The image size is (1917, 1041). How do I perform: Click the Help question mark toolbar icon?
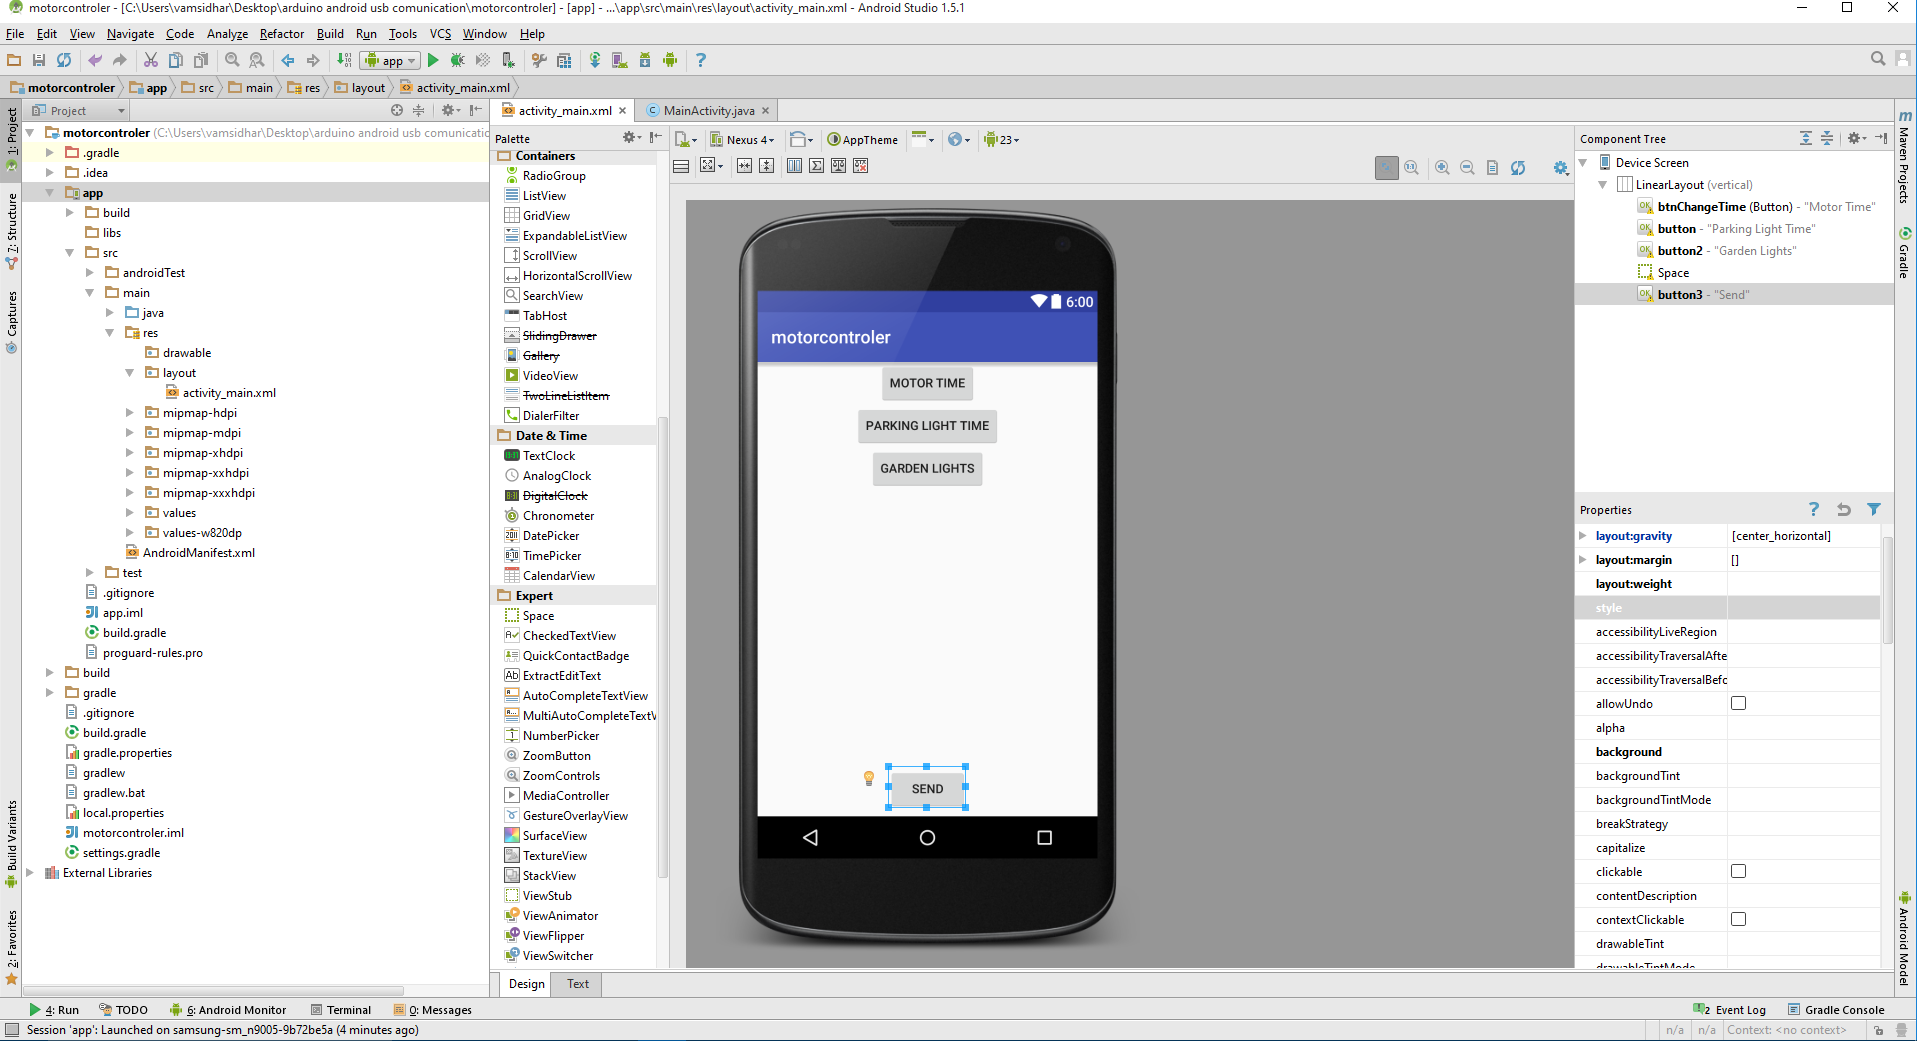point(700,60)
